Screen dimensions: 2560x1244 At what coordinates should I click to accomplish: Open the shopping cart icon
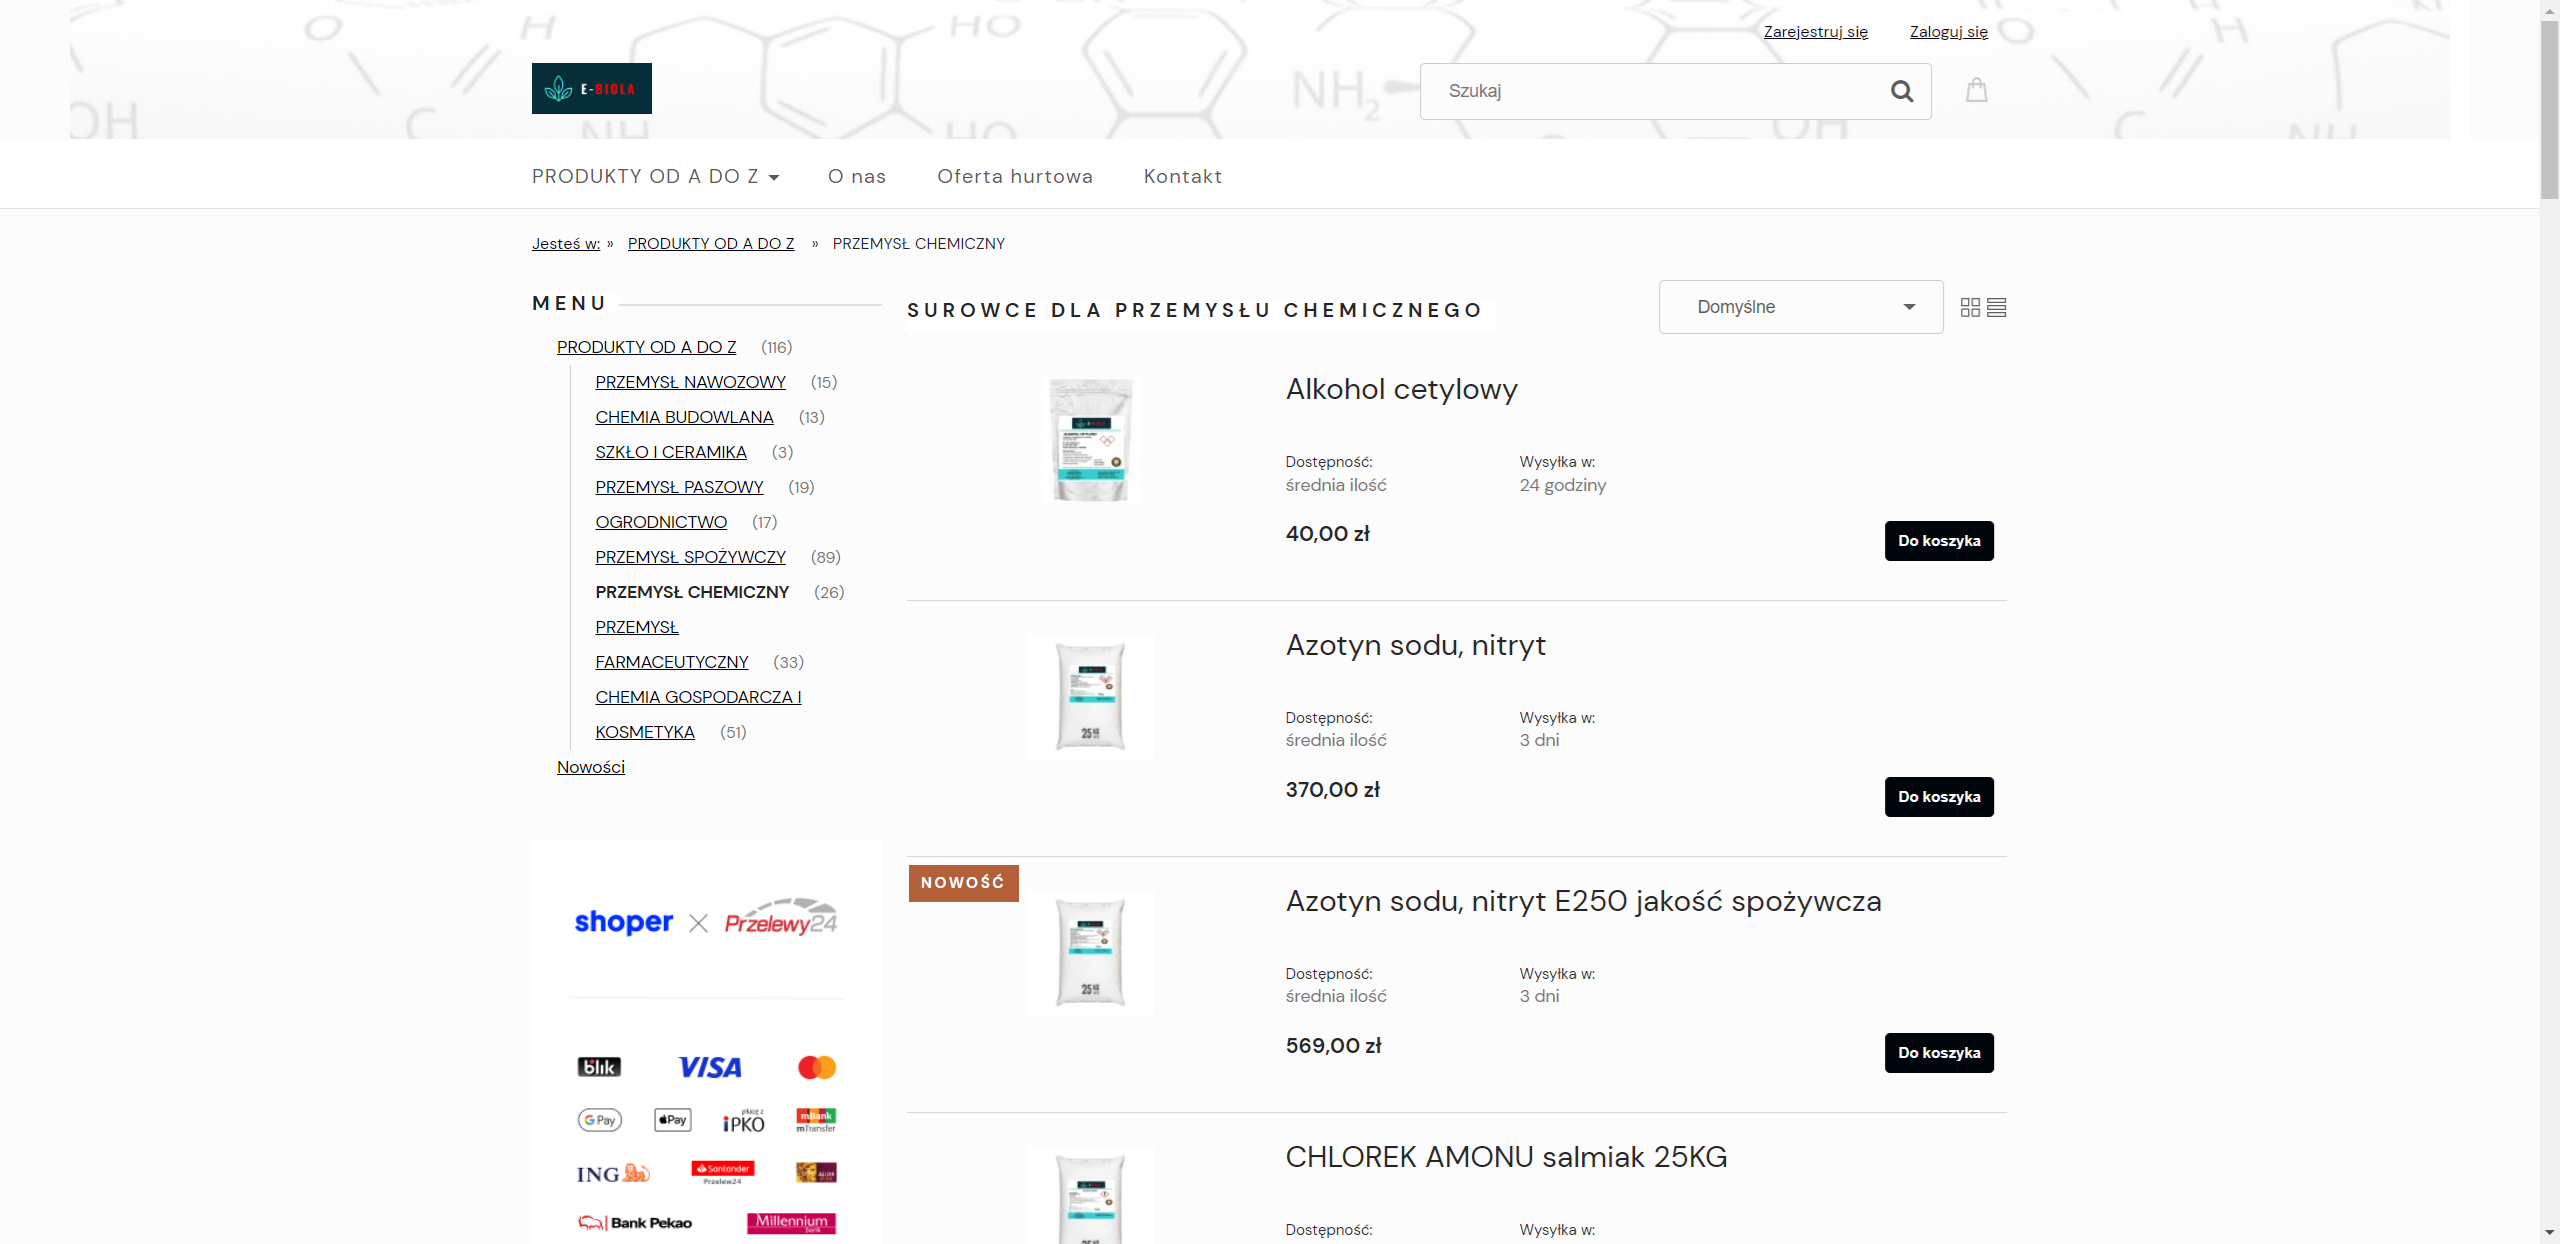1977,90
